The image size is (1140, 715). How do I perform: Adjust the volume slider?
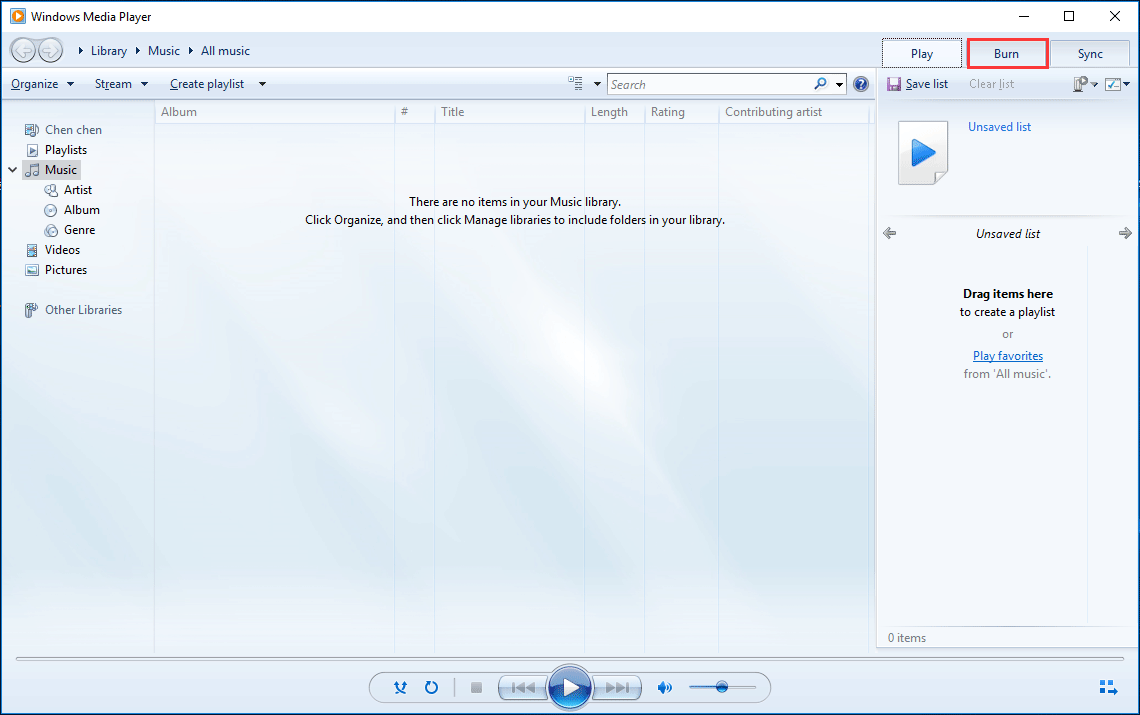click(722, 687)
